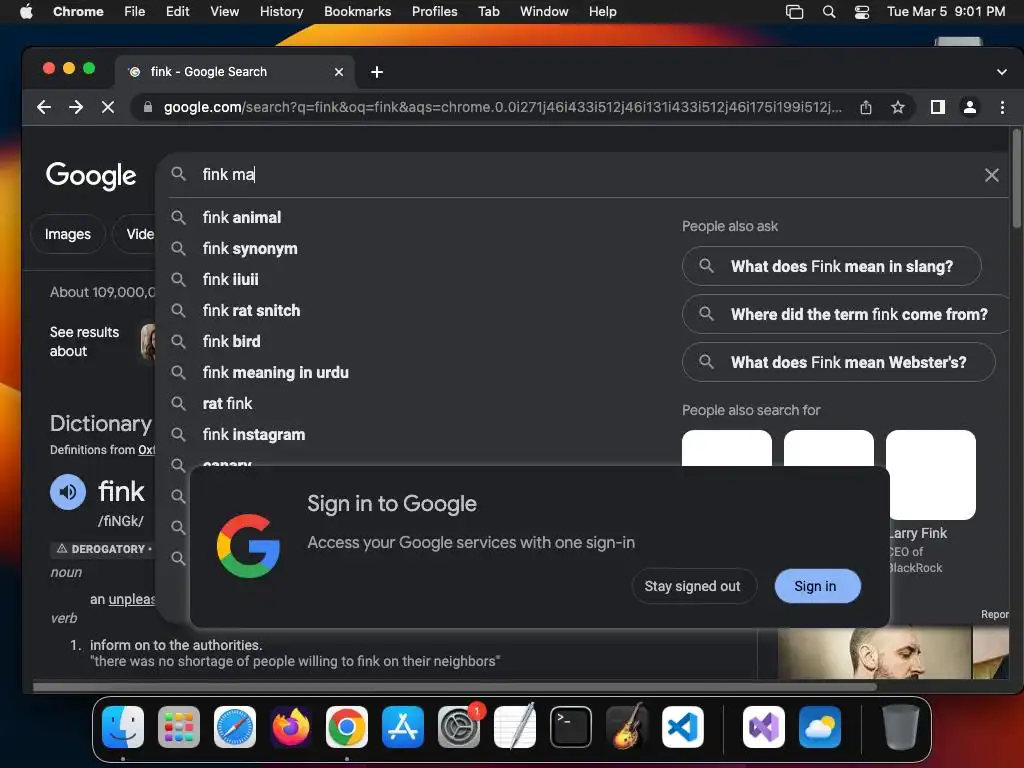This screenshot has height=768, width=1024.
Task: Select the 'fink instagram' suggestion
Action: click(x=254, y=435)
